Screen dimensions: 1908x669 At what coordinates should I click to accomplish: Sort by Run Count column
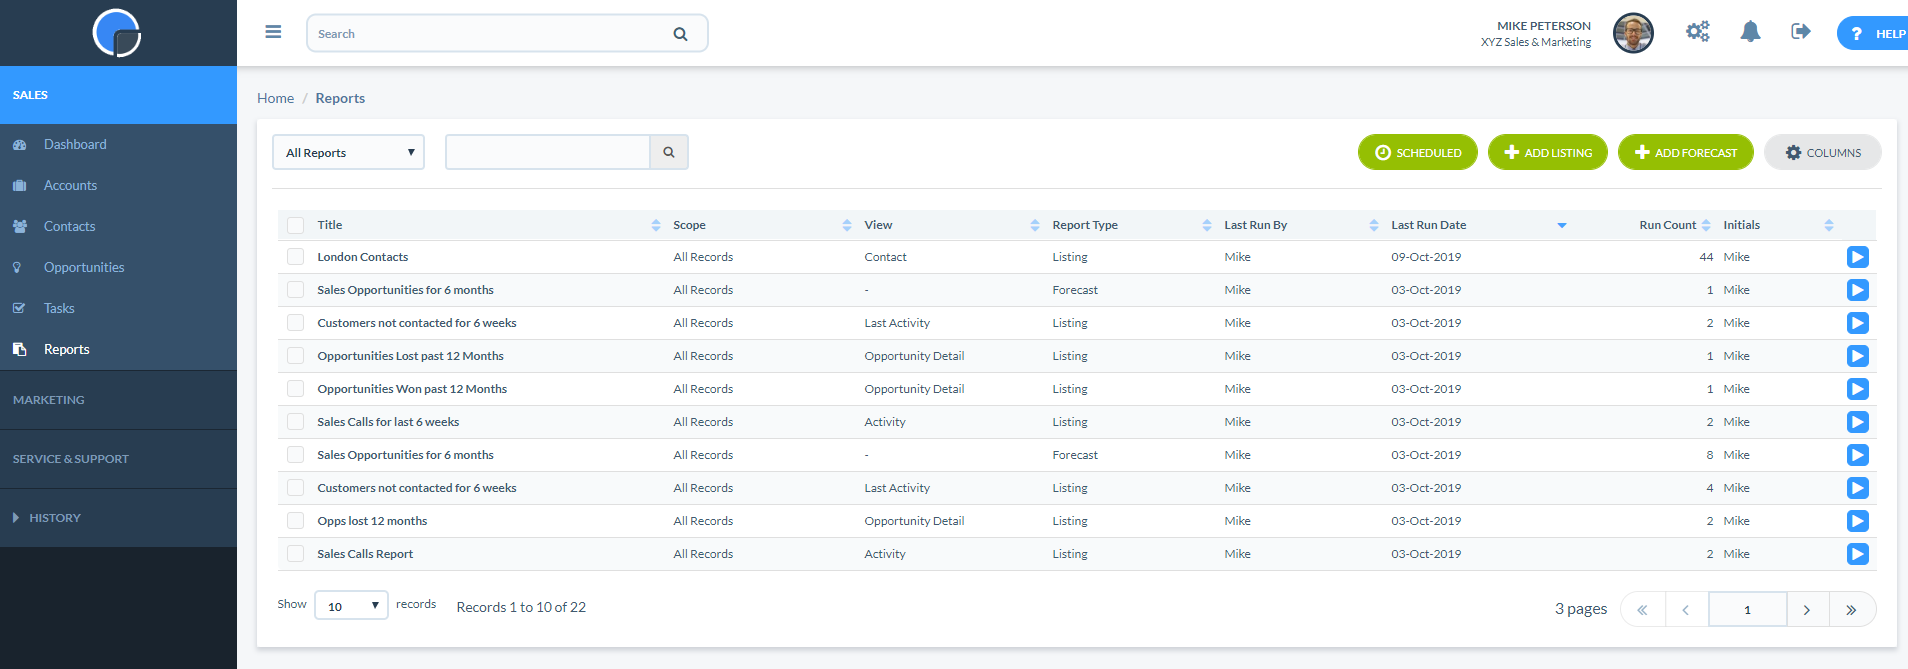pos(1706,225)
